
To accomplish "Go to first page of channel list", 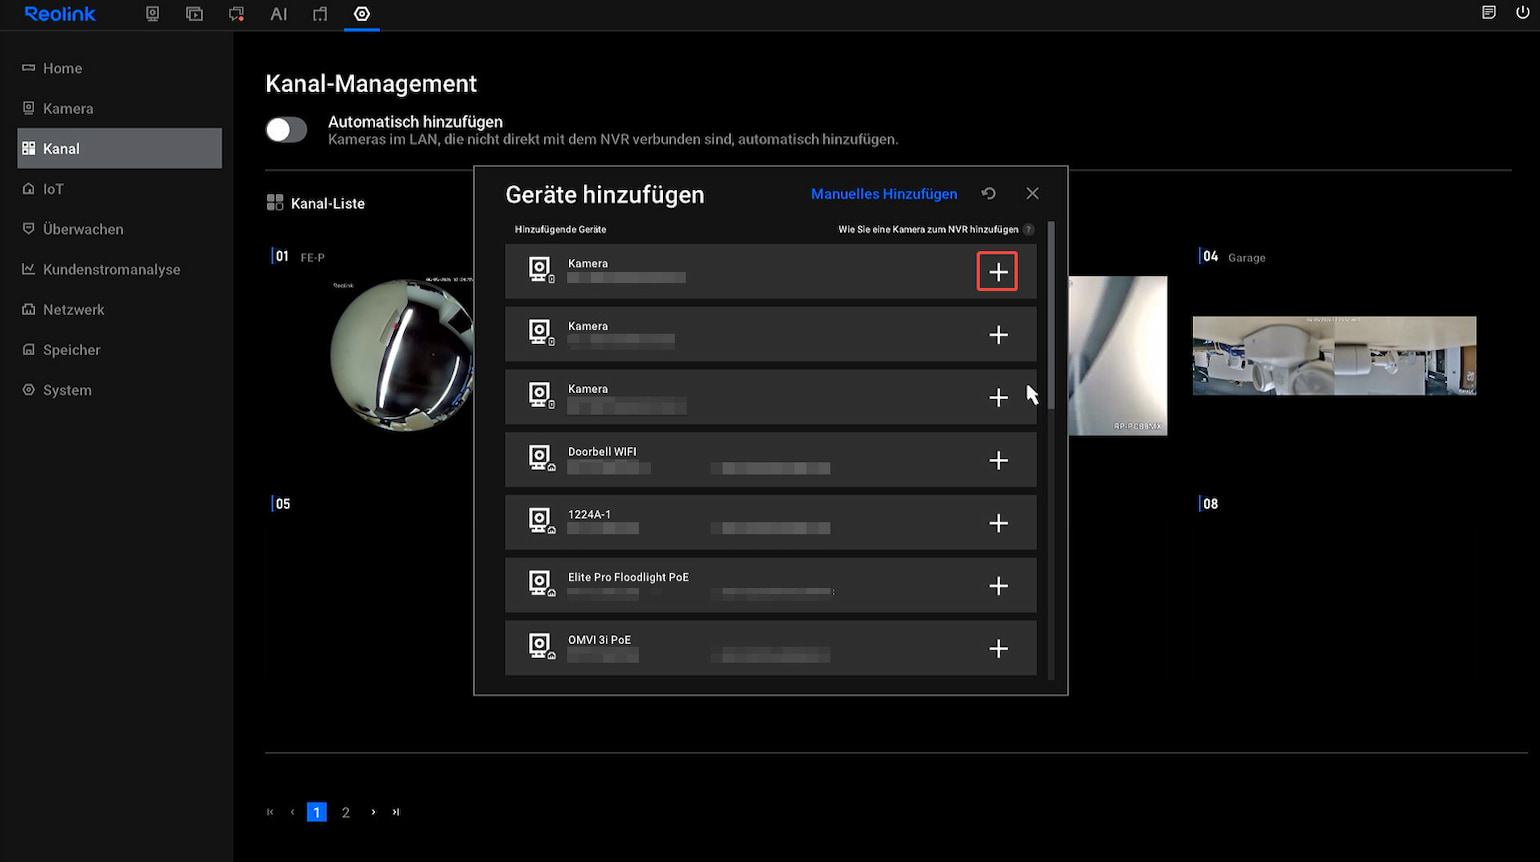I will click(270, 812).
